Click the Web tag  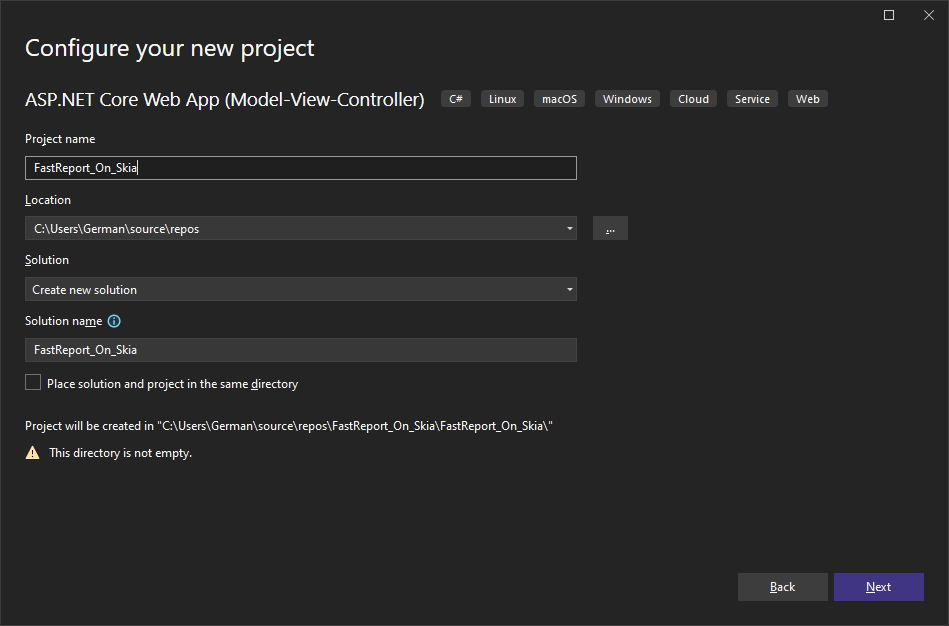808,99
